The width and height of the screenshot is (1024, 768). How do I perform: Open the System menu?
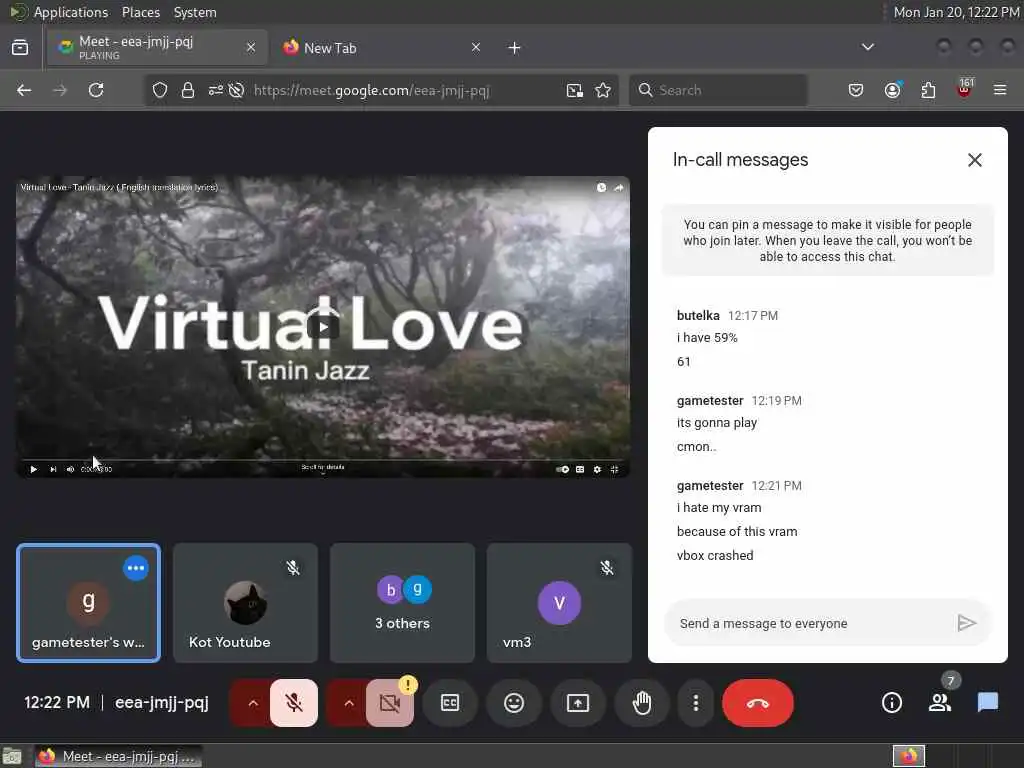195,12
